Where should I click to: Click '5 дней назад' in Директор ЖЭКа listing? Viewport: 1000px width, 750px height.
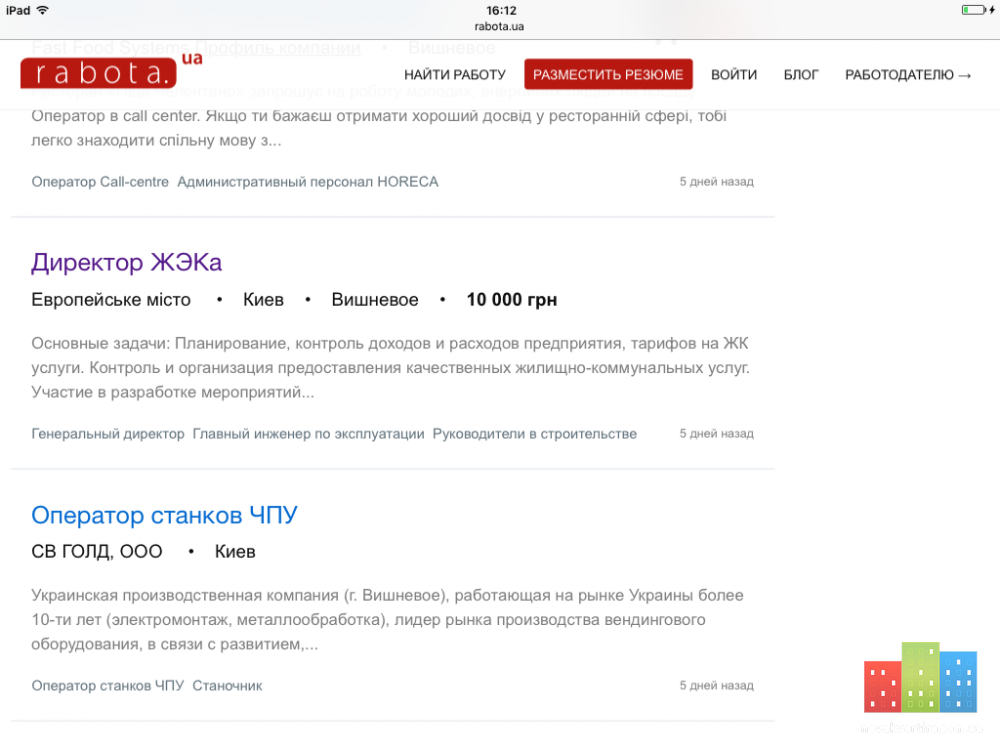pos(717,434)
